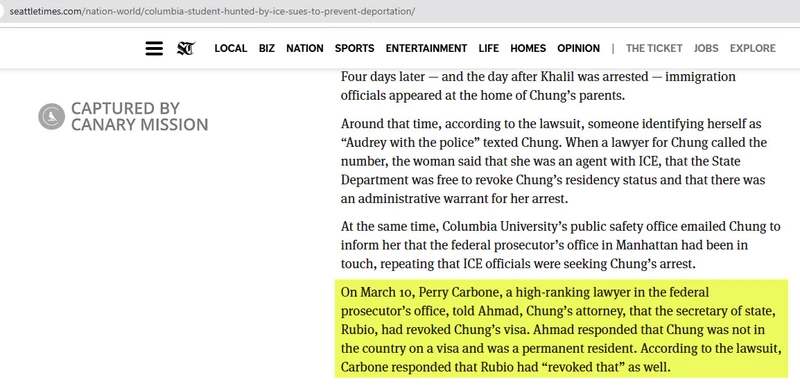Click the Seattle Times logo icon
800x386 pixels.
tap(186, 48)
